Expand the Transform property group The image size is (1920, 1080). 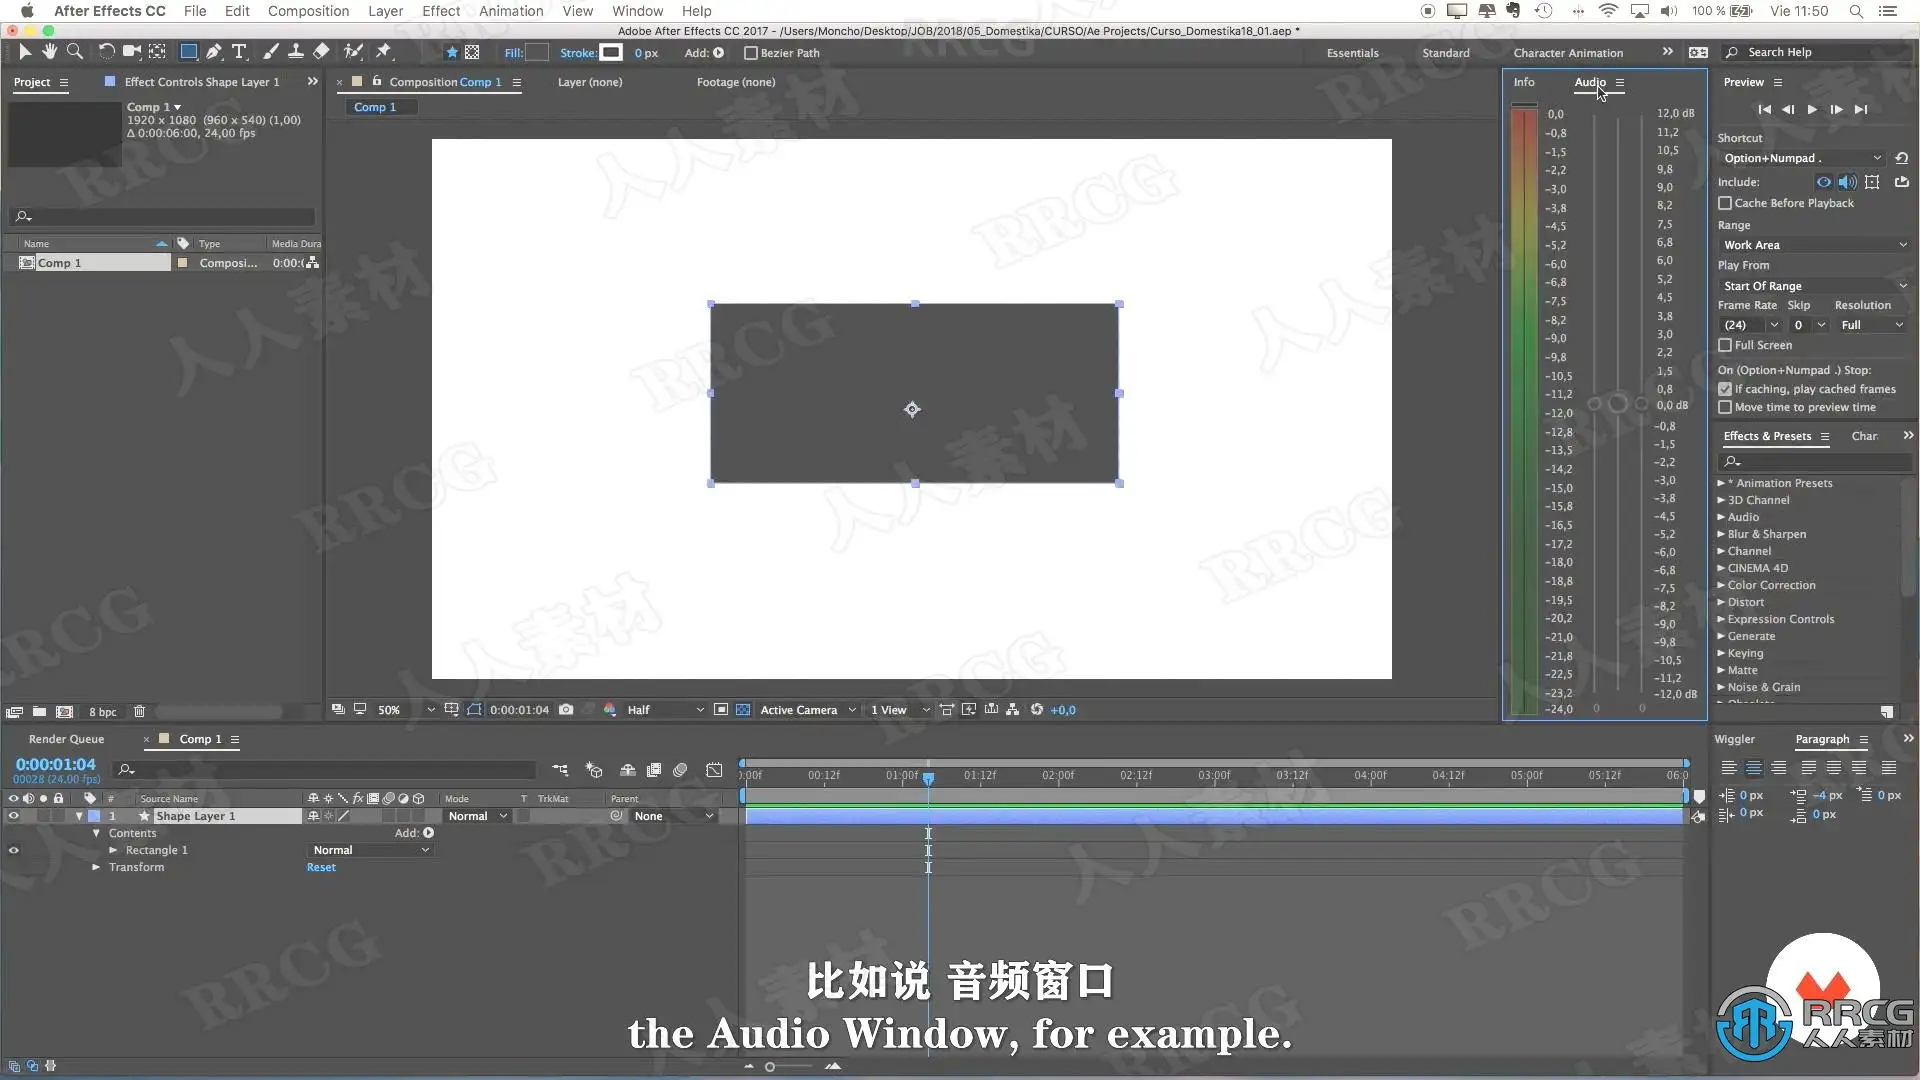(96, 867)
